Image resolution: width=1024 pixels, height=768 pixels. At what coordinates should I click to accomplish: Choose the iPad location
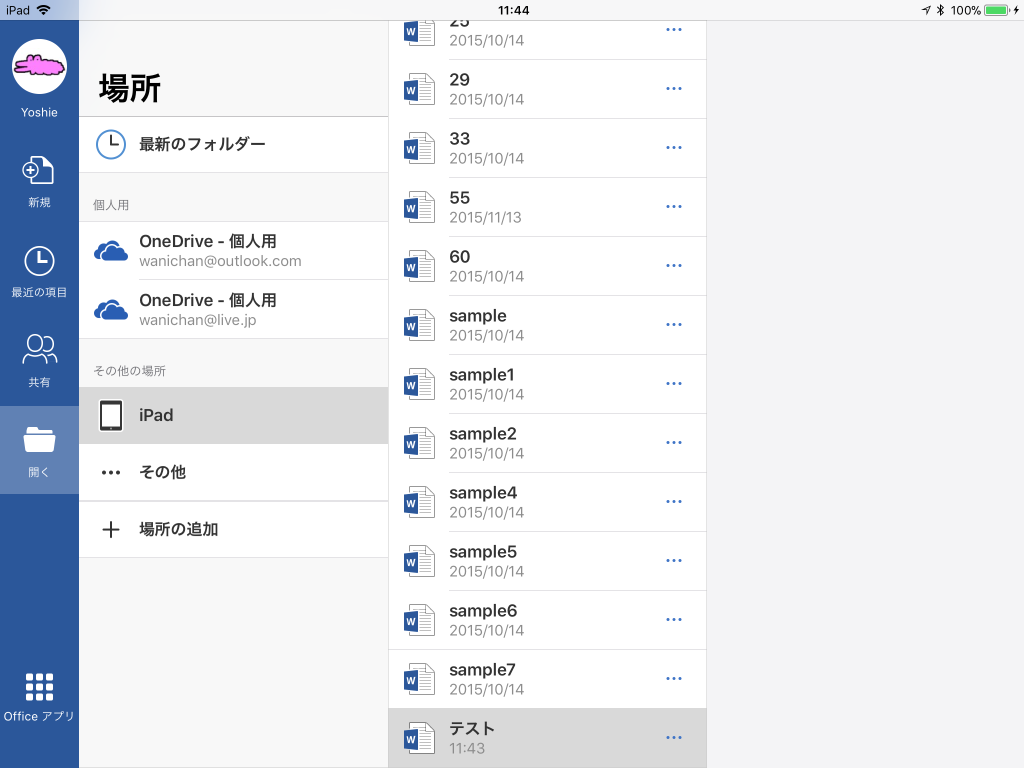point(234,415)
